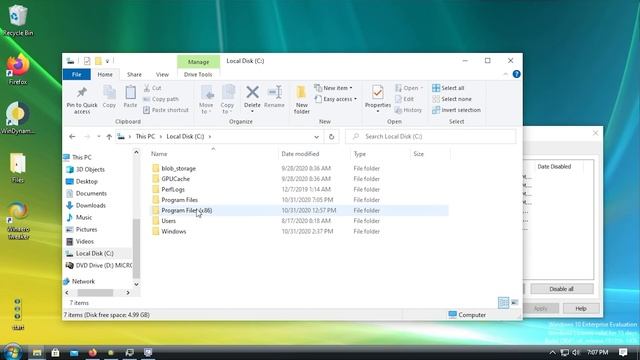
Task: Click Select none in ribbon
Action: 452,99
